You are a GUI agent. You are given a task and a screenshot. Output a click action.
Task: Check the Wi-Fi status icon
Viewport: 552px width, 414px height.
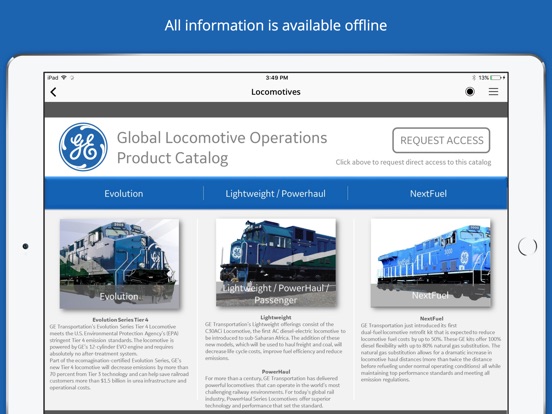pyautogui.click(x=64, y=77)
